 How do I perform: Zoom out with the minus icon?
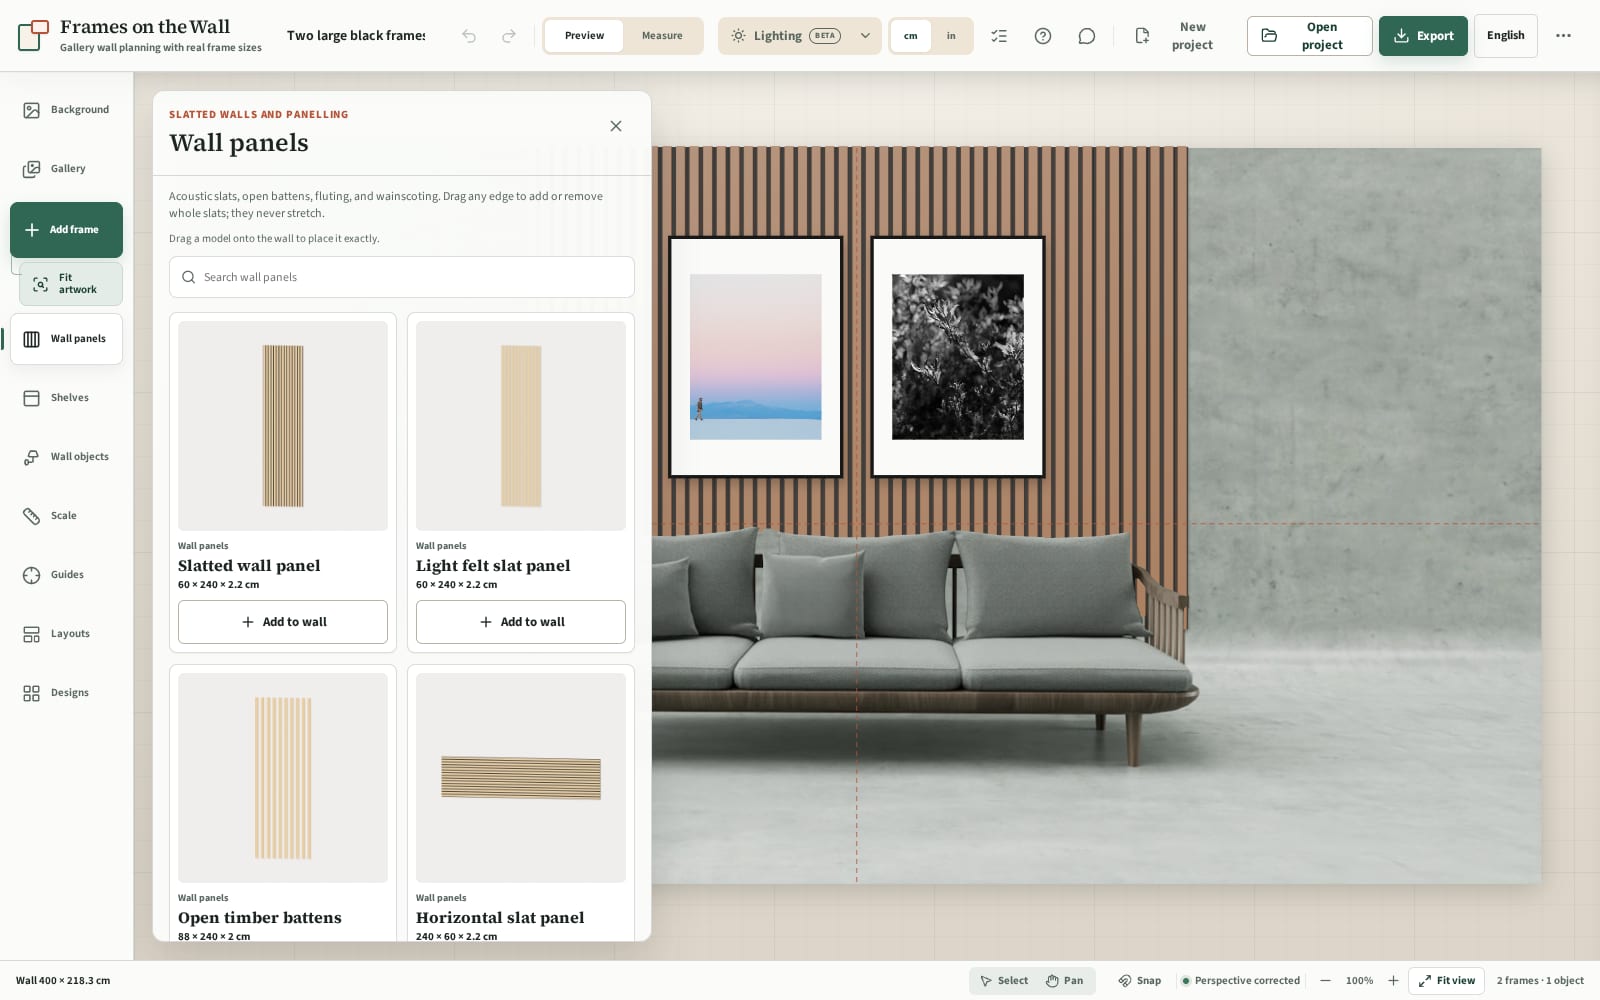[x=1325, y=981]
